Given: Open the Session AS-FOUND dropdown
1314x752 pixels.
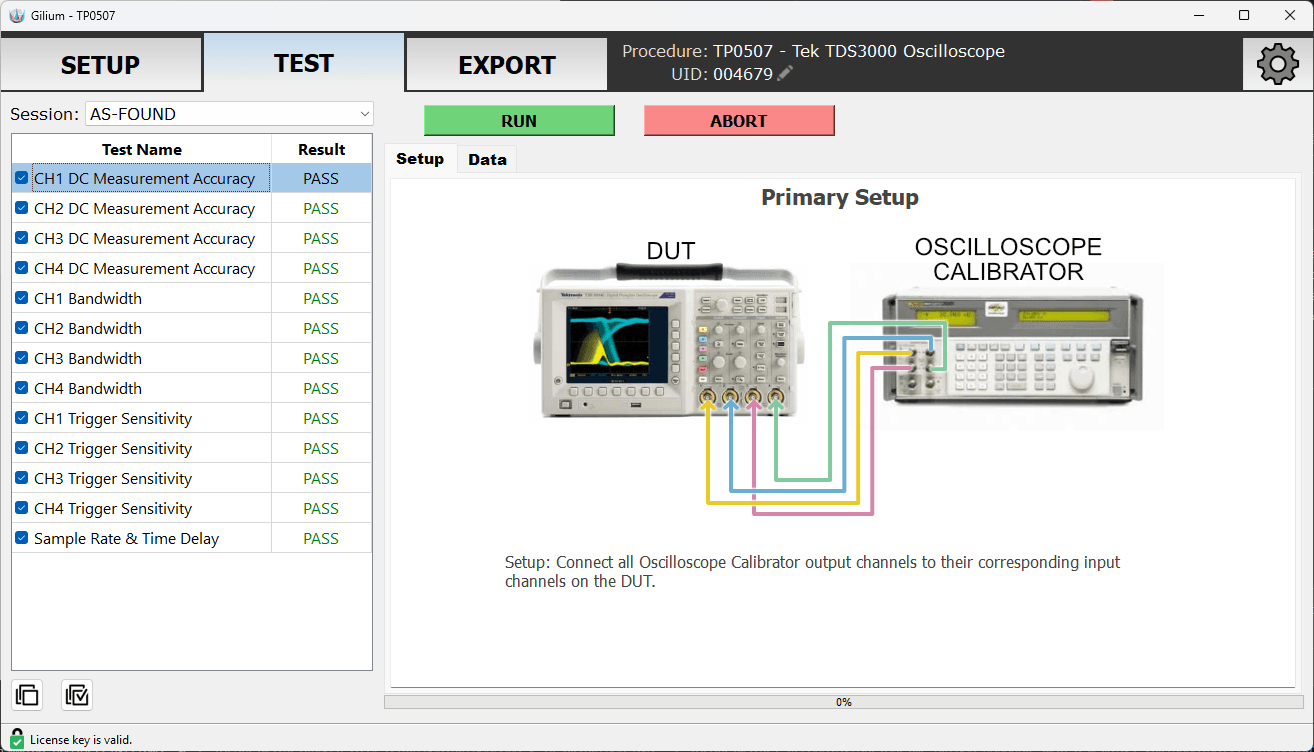Looking at the screenshot, I should click(229, 114).
